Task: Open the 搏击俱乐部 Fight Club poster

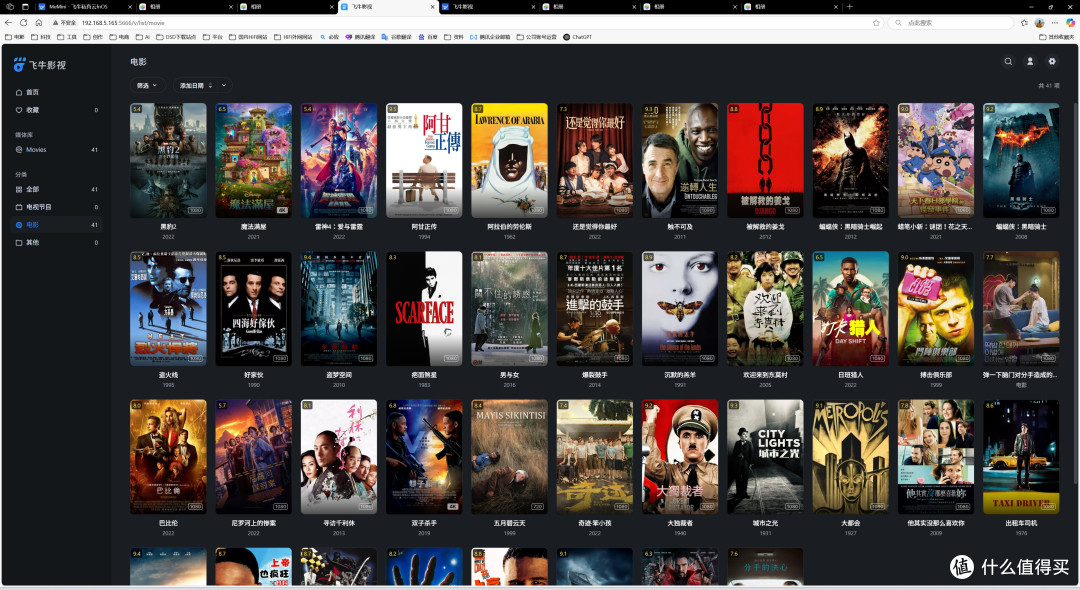Action: tap(936, 308)
